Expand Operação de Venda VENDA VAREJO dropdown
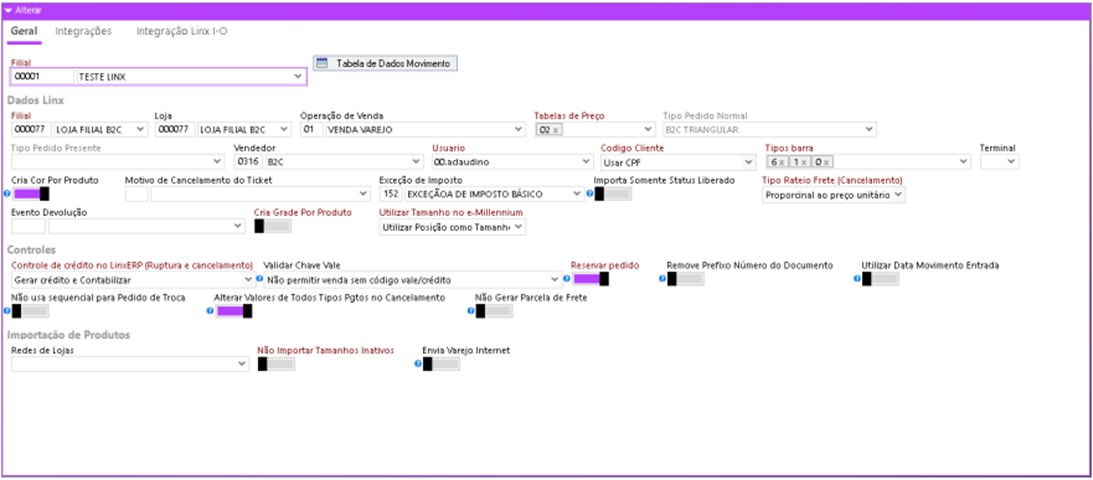 tap(518, 130)
